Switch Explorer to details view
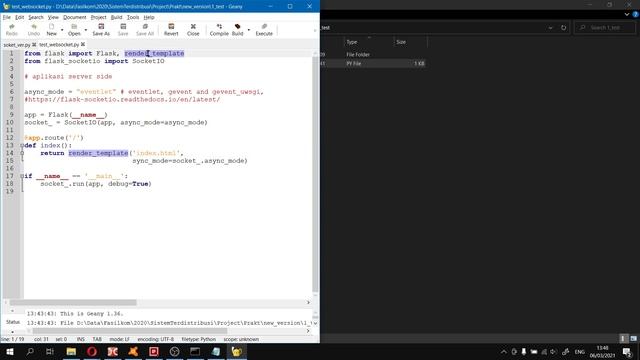This screenshot has width=640, height=360. tap(623, 339)
